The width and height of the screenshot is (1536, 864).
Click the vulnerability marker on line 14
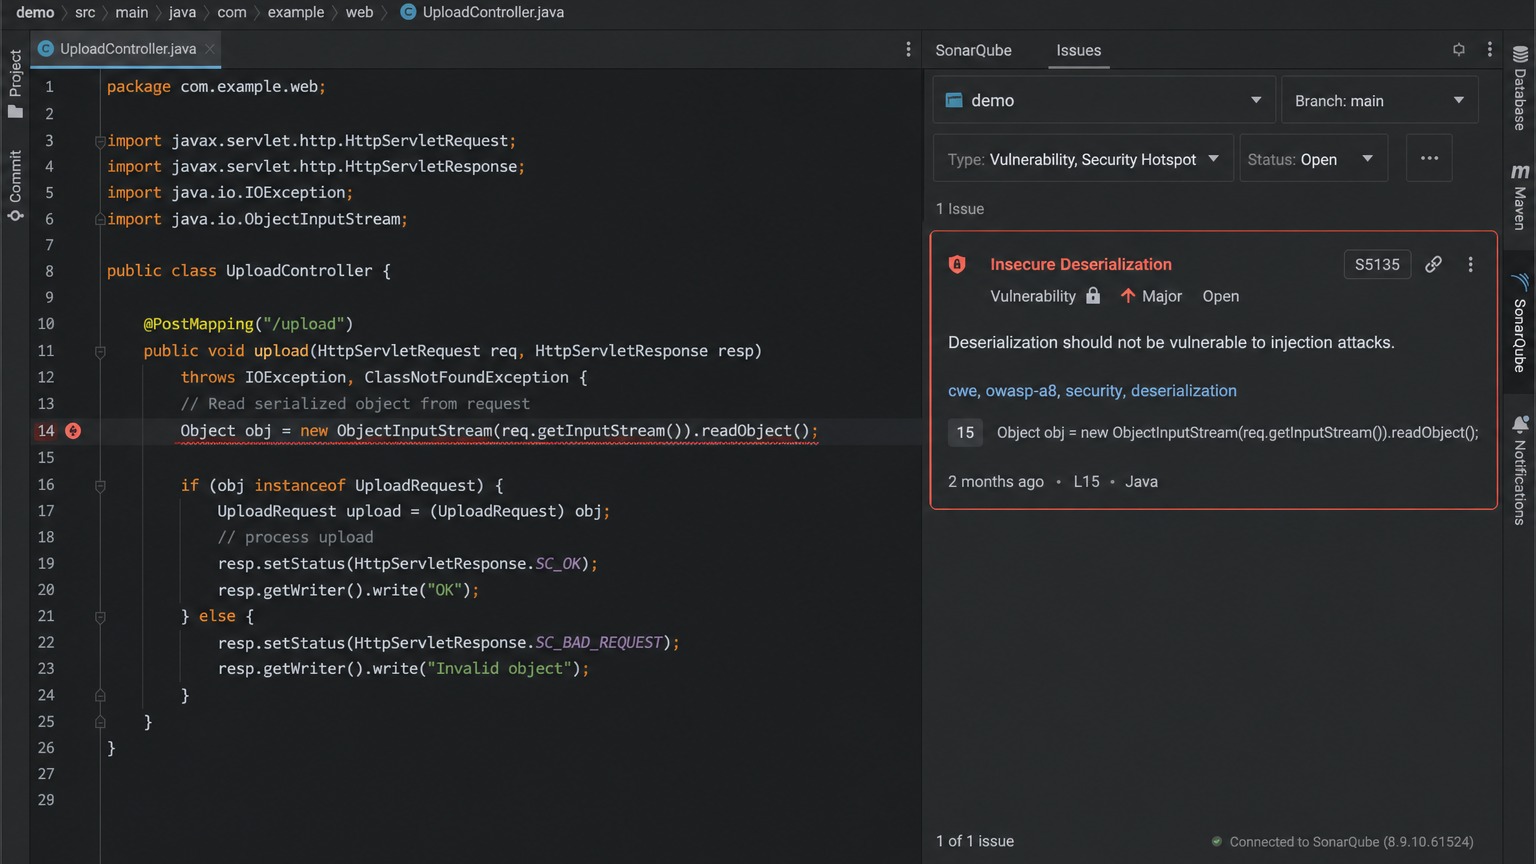click(73, 431)
